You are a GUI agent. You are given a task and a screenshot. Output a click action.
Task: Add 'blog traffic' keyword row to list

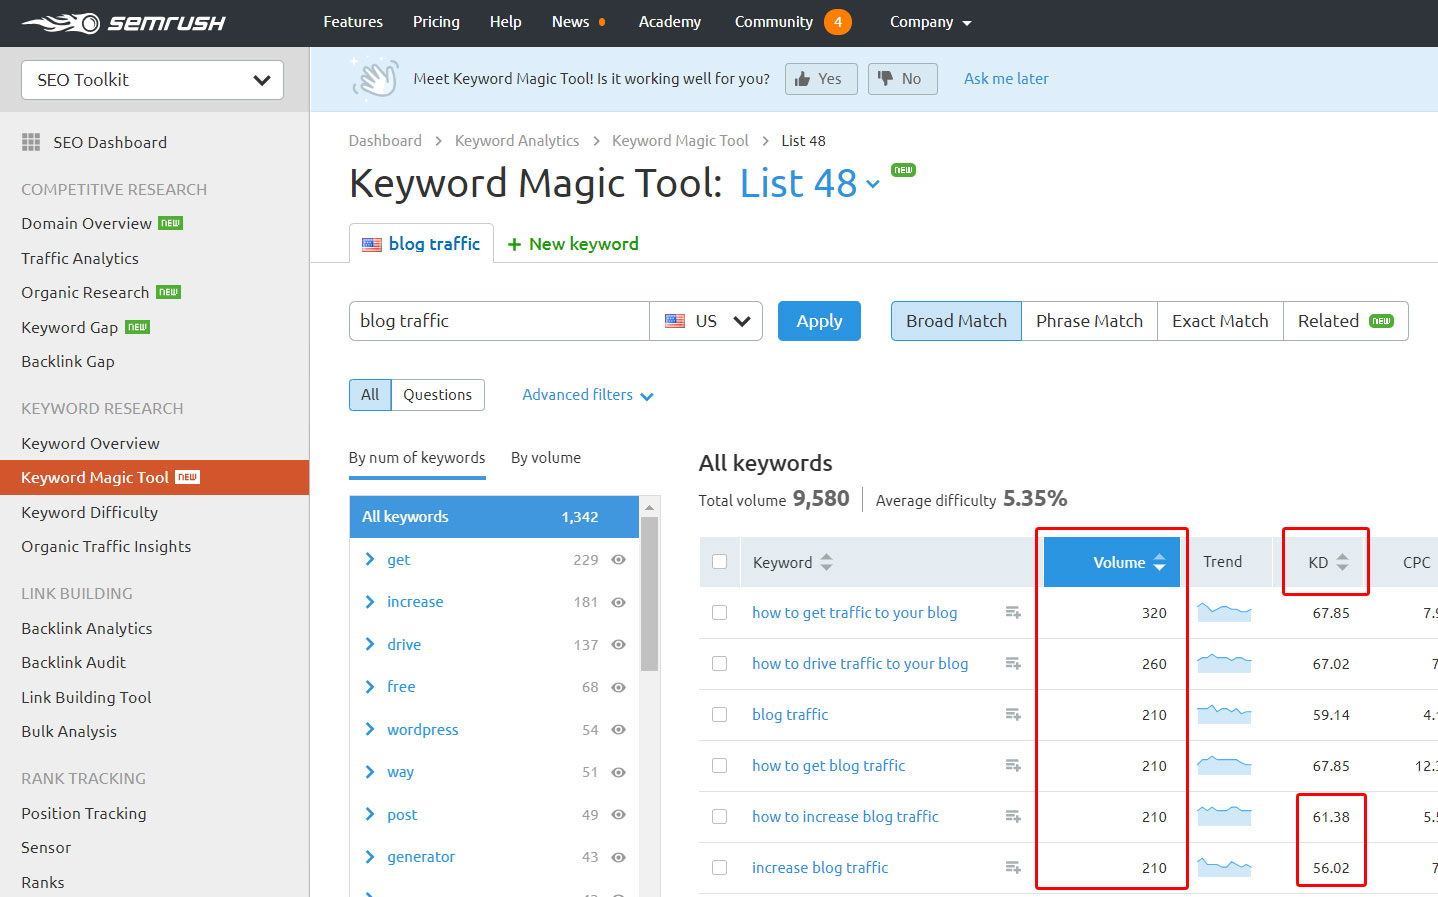tap(1013, 714)
